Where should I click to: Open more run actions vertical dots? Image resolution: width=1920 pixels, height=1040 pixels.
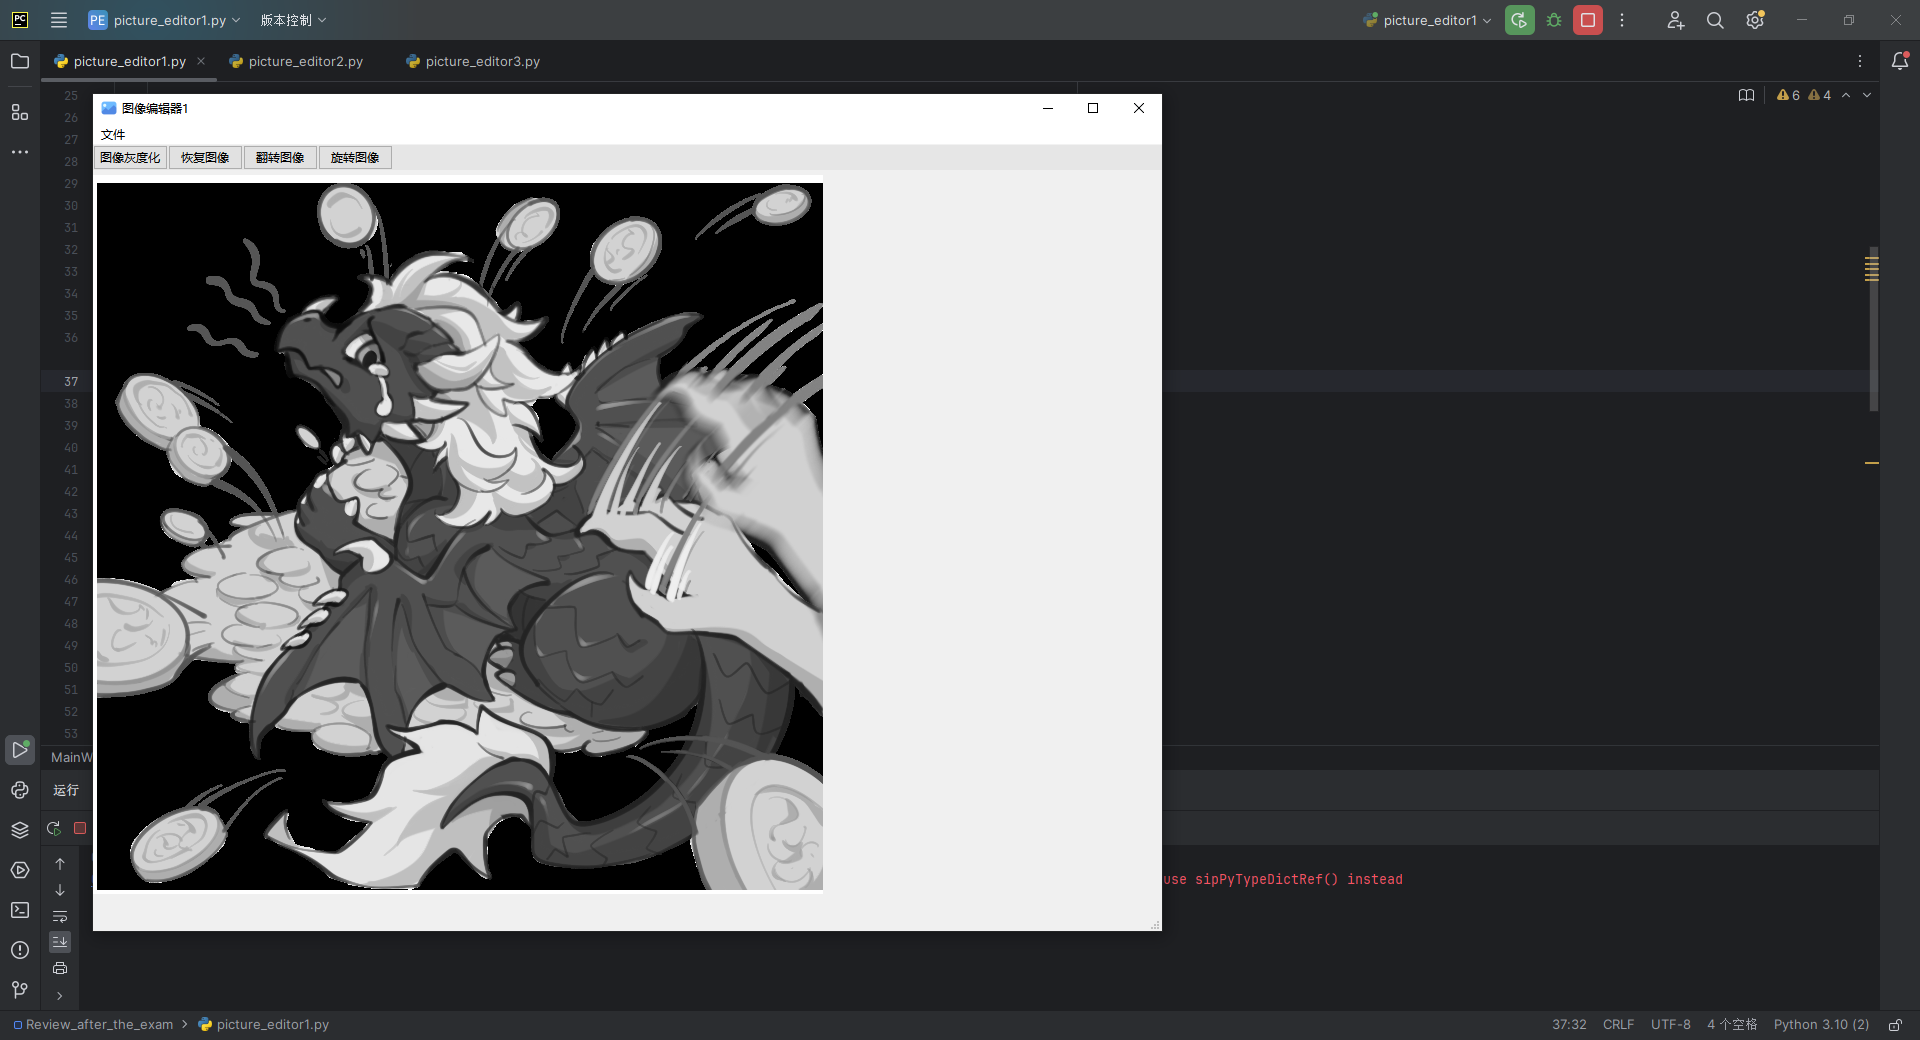point(1622,20)
